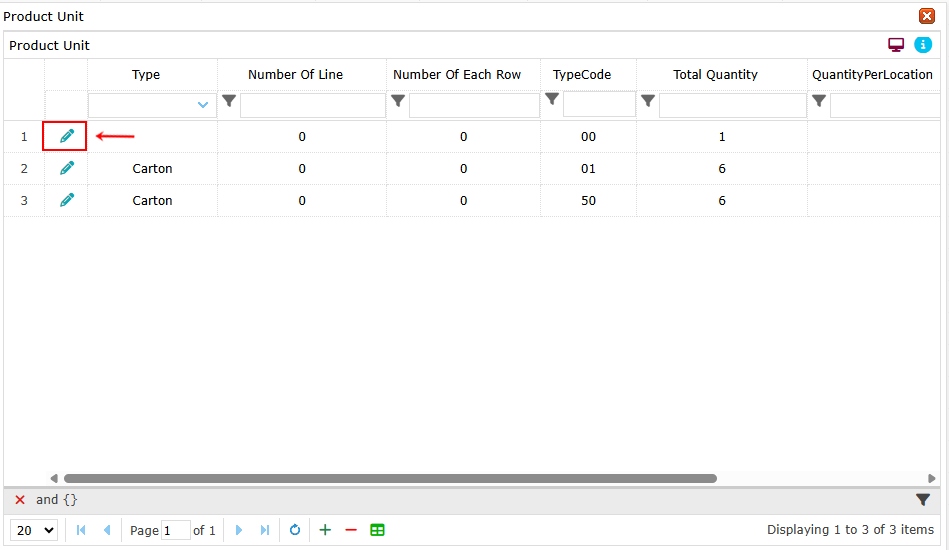
Task: Click the green plus add row icon
Action: pos(325,530)
